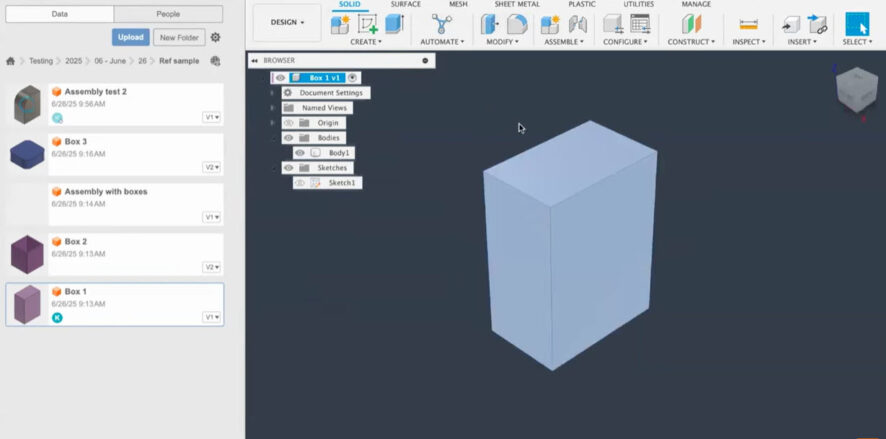Hide Body1 using its eye icon
Viewport: 886px width, 439px height.
pos(300,153)
